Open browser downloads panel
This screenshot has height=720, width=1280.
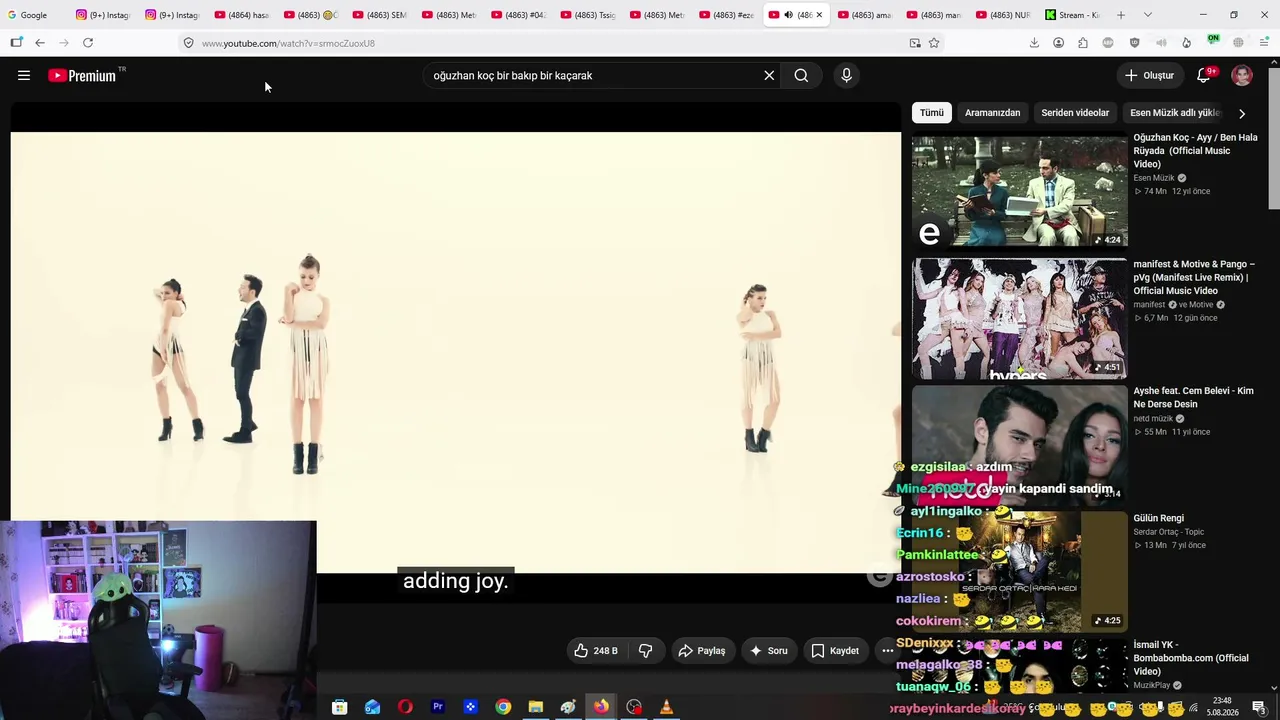pyautogui.click(x=1034, y=43)
